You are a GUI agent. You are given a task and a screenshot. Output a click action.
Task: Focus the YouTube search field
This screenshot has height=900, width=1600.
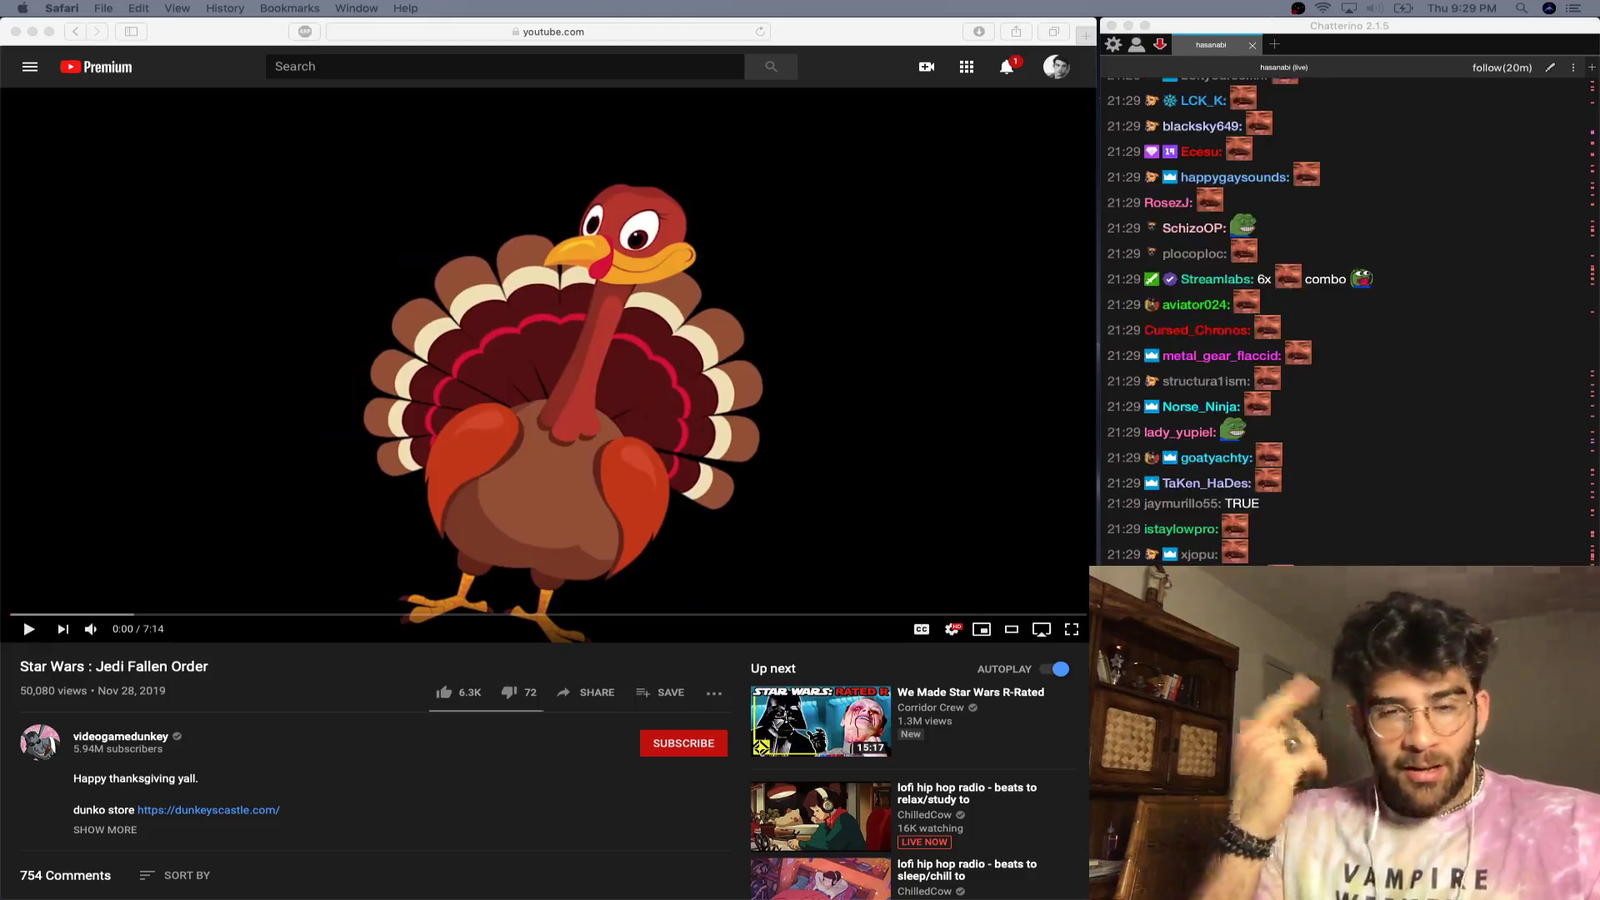(505, 67)
